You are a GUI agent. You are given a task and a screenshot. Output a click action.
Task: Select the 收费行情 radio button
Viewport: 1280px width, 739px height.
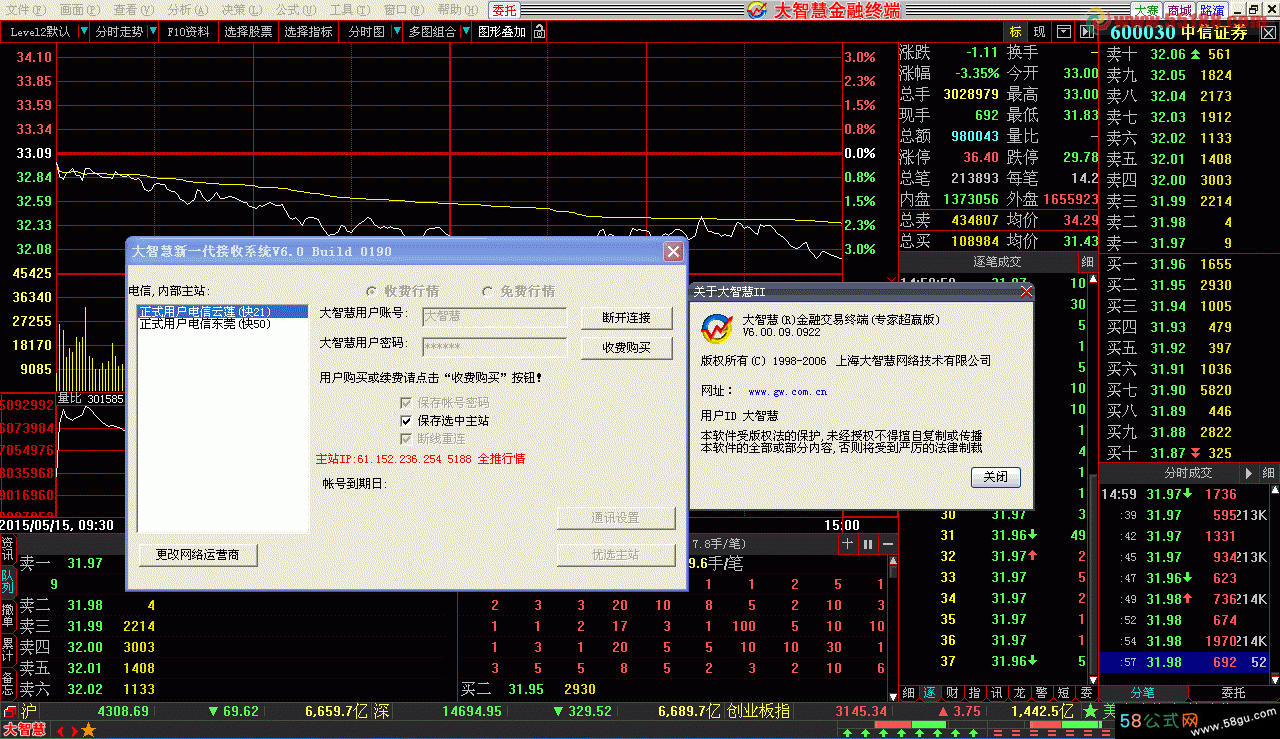pyautogui.click(x=373, y=291)
